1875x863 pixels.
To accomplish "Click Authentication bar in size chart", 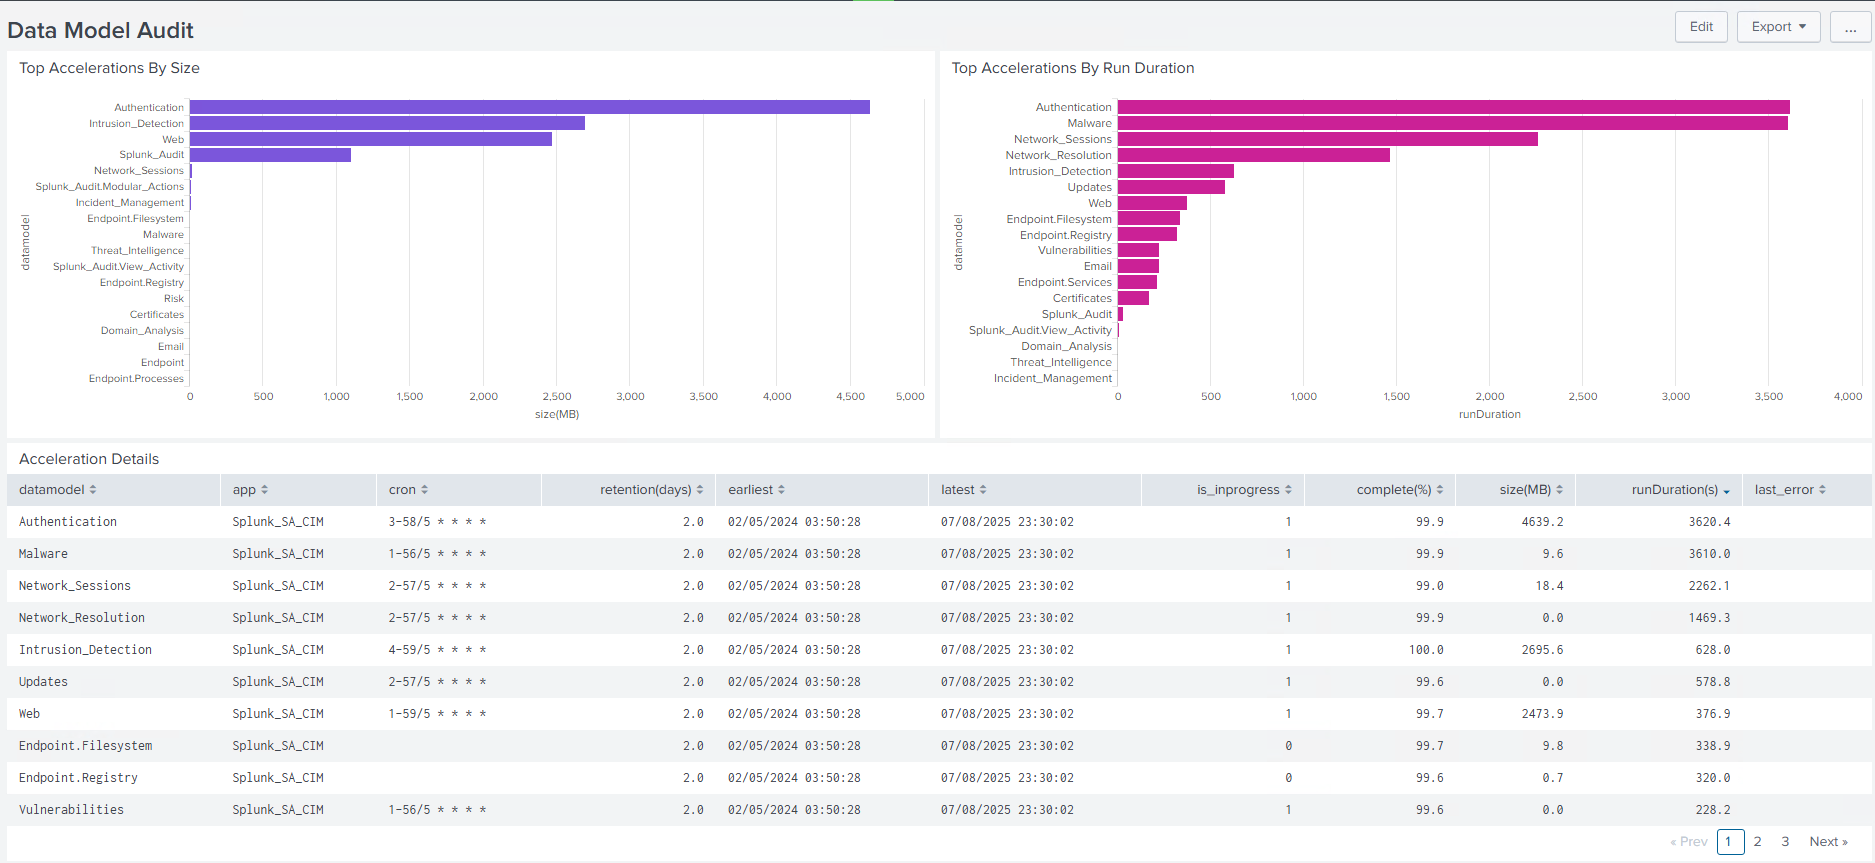I will click(x=529, y=107).
